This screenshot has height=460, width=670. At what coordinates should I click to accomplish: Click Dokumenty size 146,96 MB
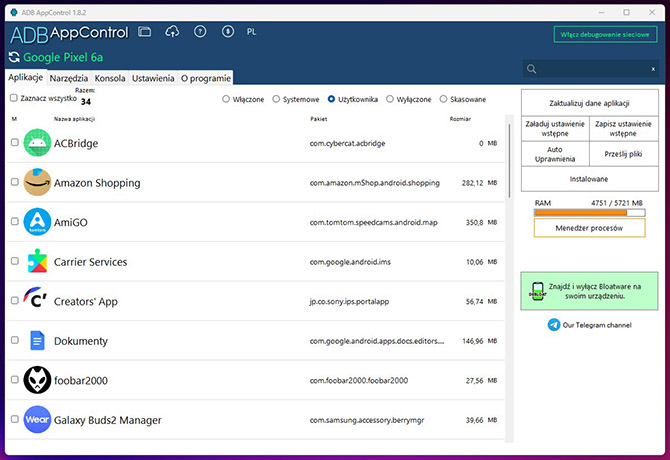click(479, 341)
